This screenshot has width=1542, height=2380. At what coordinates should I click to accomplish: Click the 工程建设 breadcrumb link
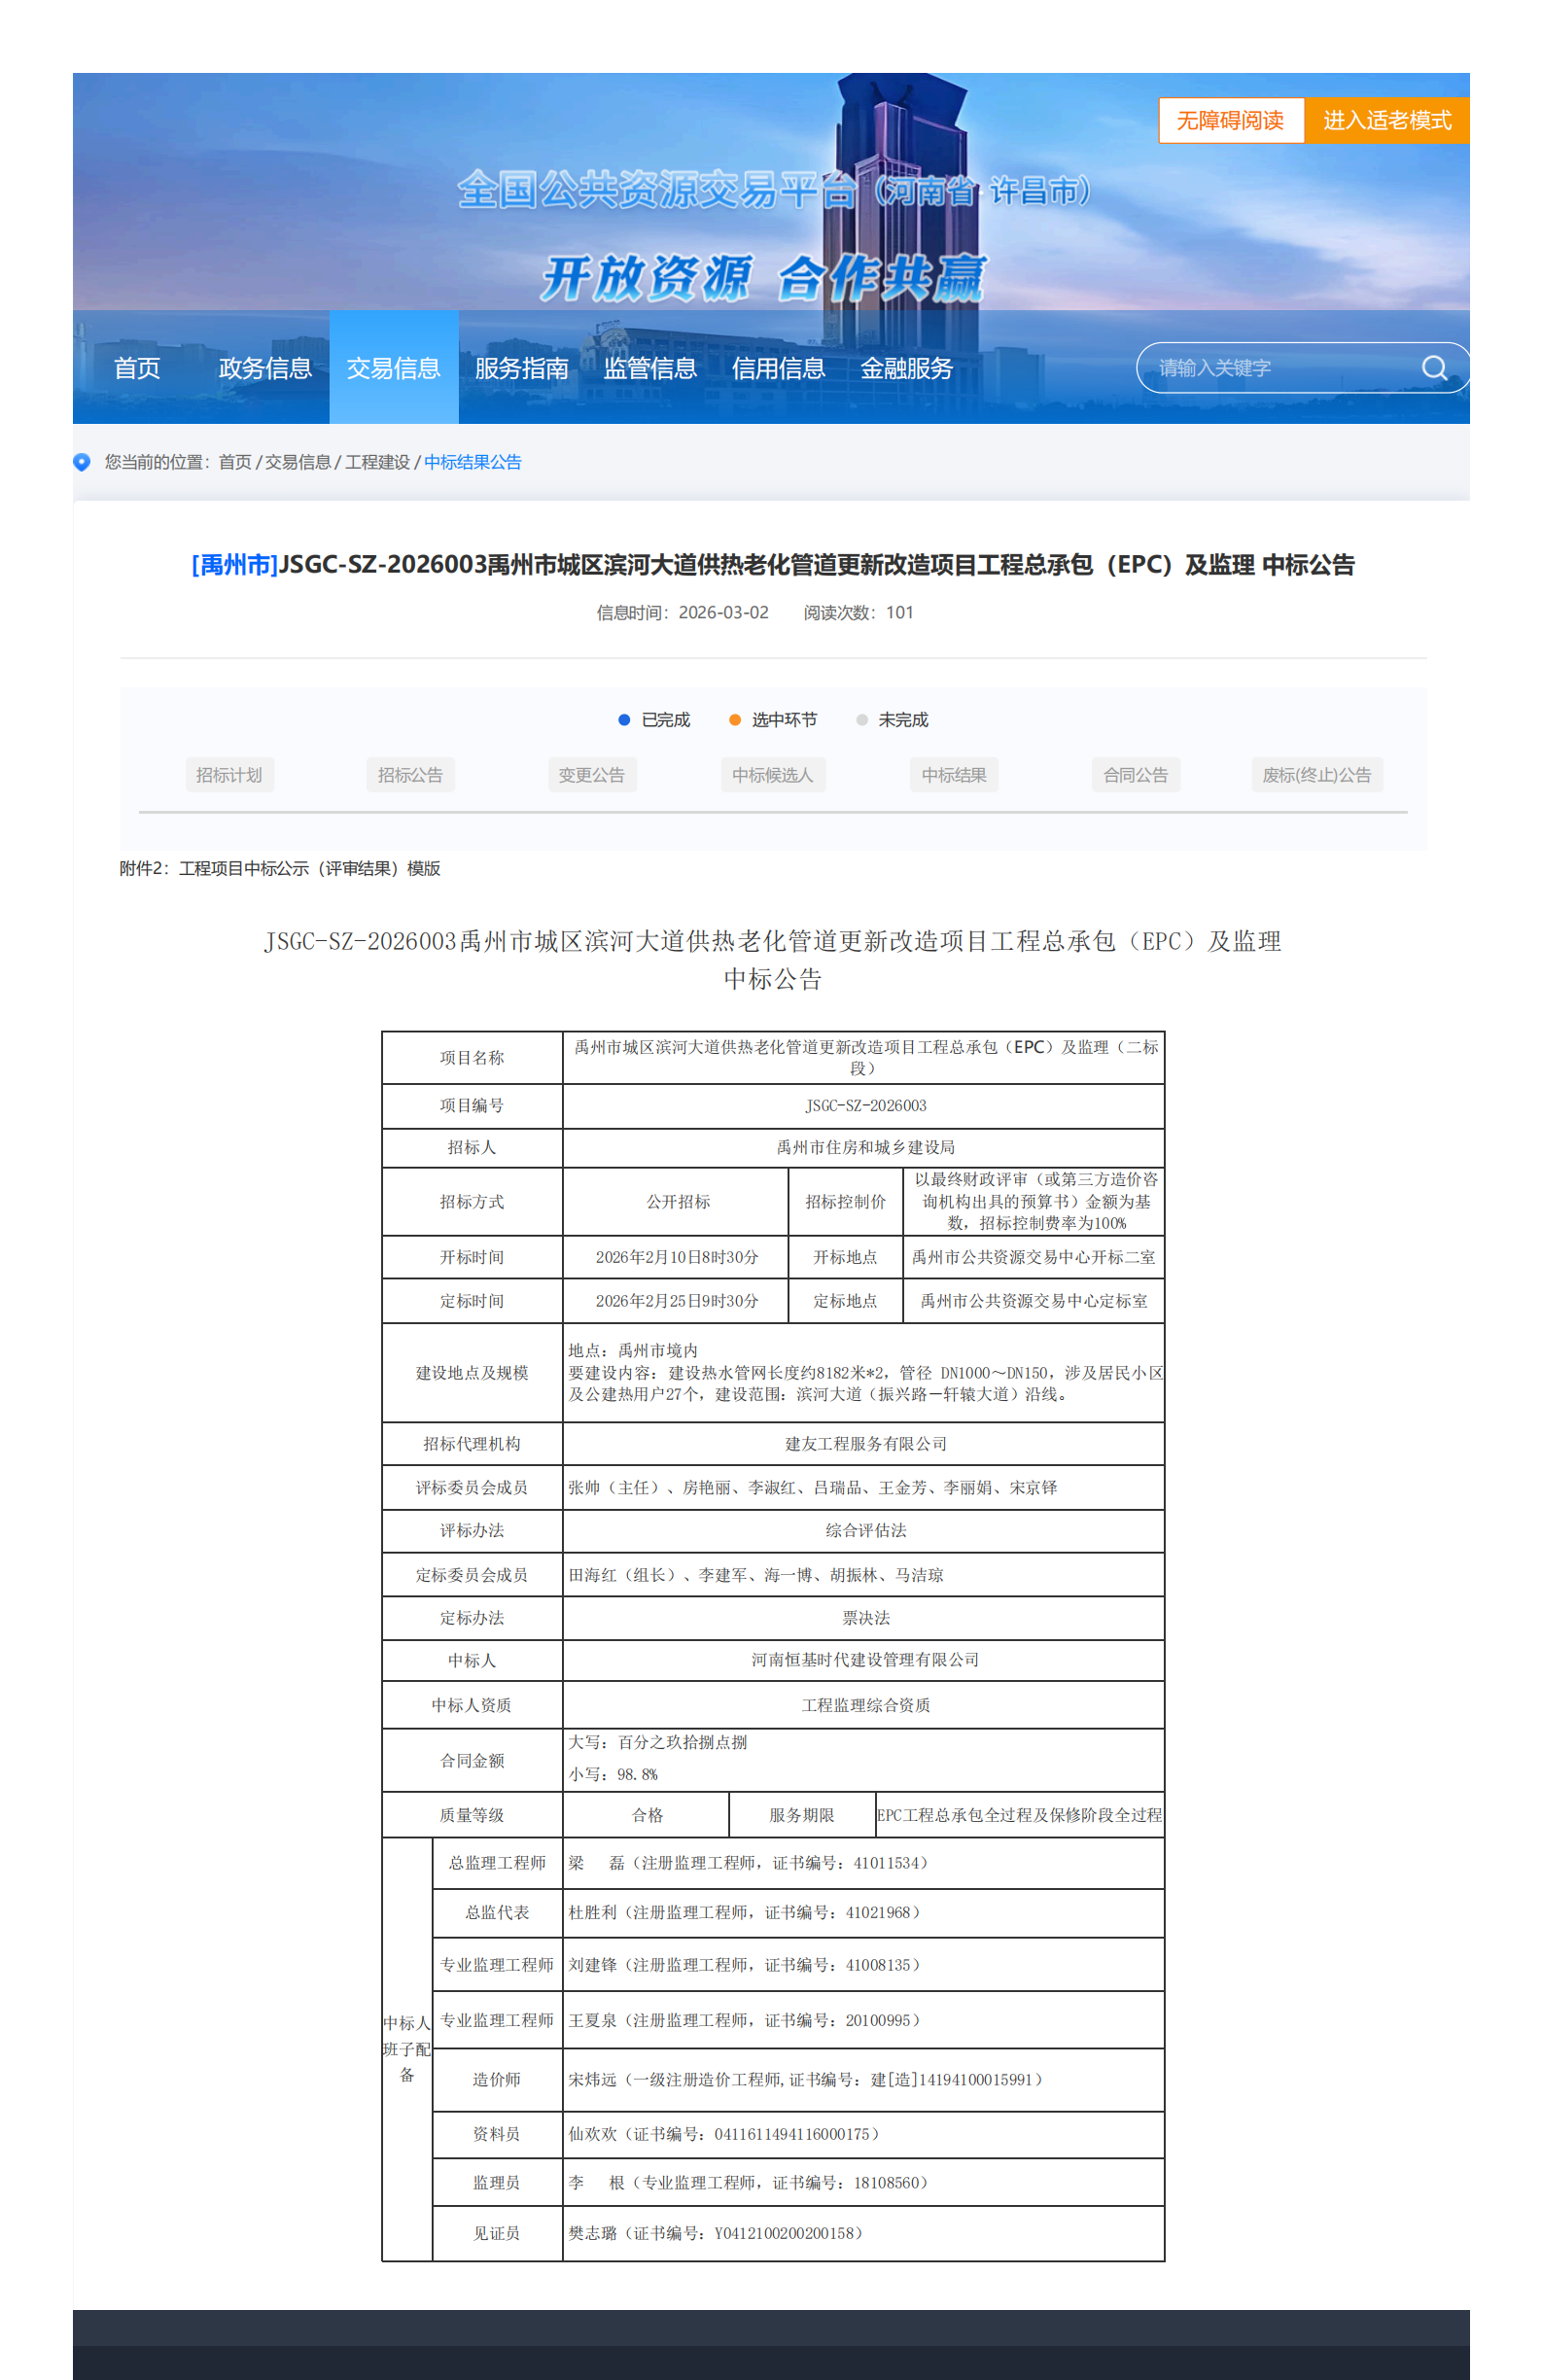tap(377, 462)
